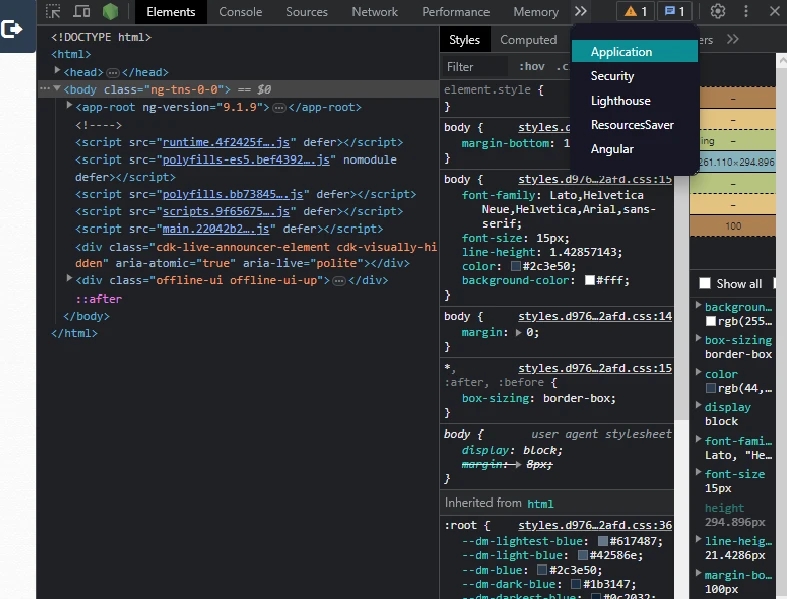Viewport: 787px width, 599px height.
Task: Open DevTools settings gear
Action: pos(718,11)
